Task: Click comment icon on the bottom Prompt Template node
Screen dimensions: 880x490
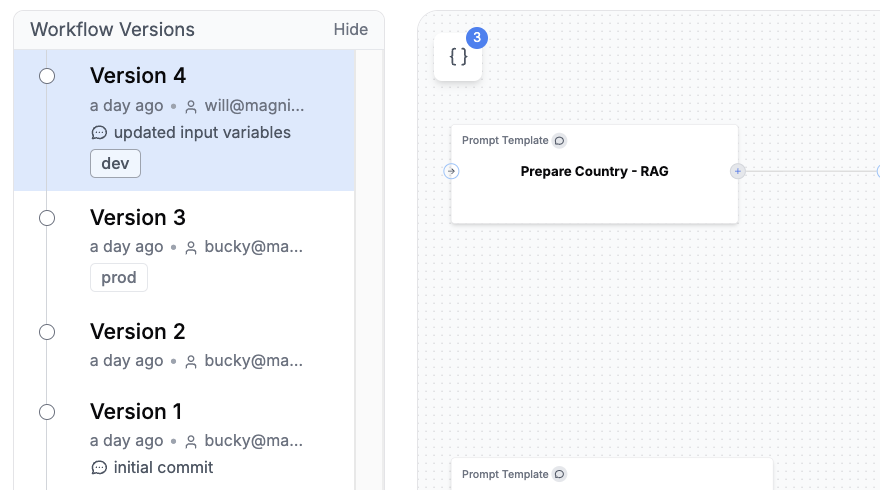Action: pos(560,474)
